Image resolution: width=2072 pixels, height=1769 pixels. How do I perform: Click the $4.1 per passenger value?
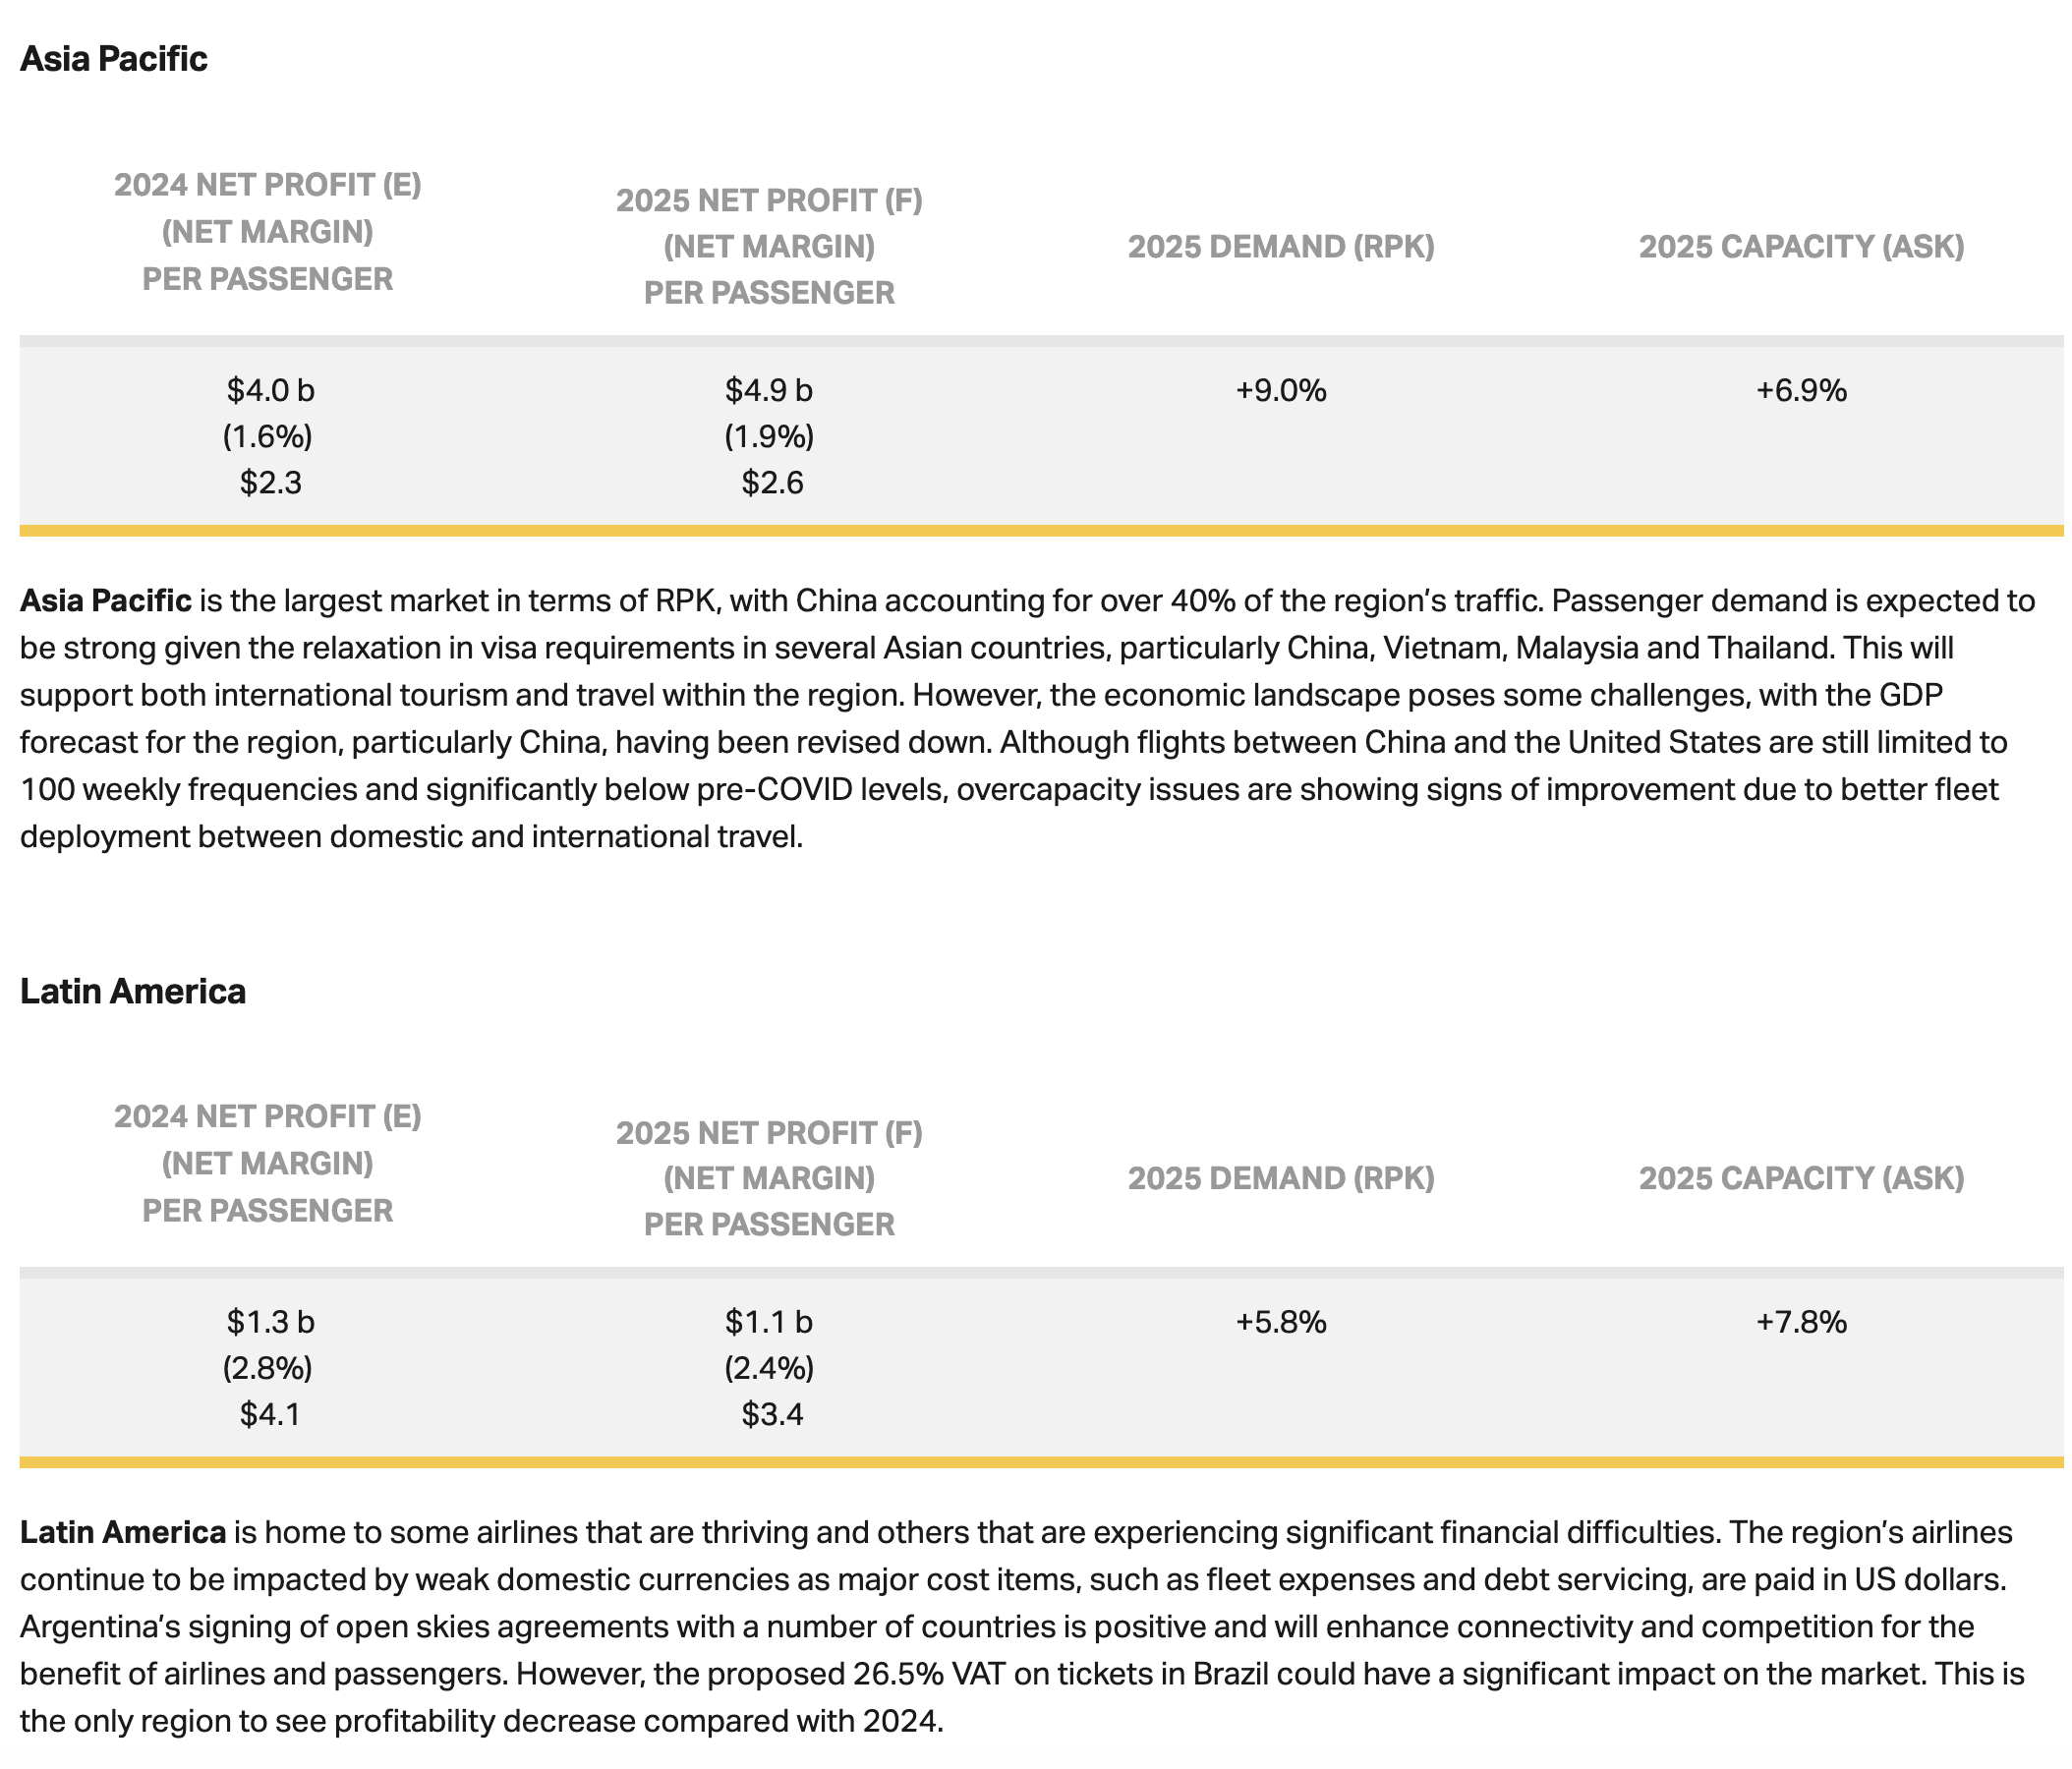click(270, 1414)
